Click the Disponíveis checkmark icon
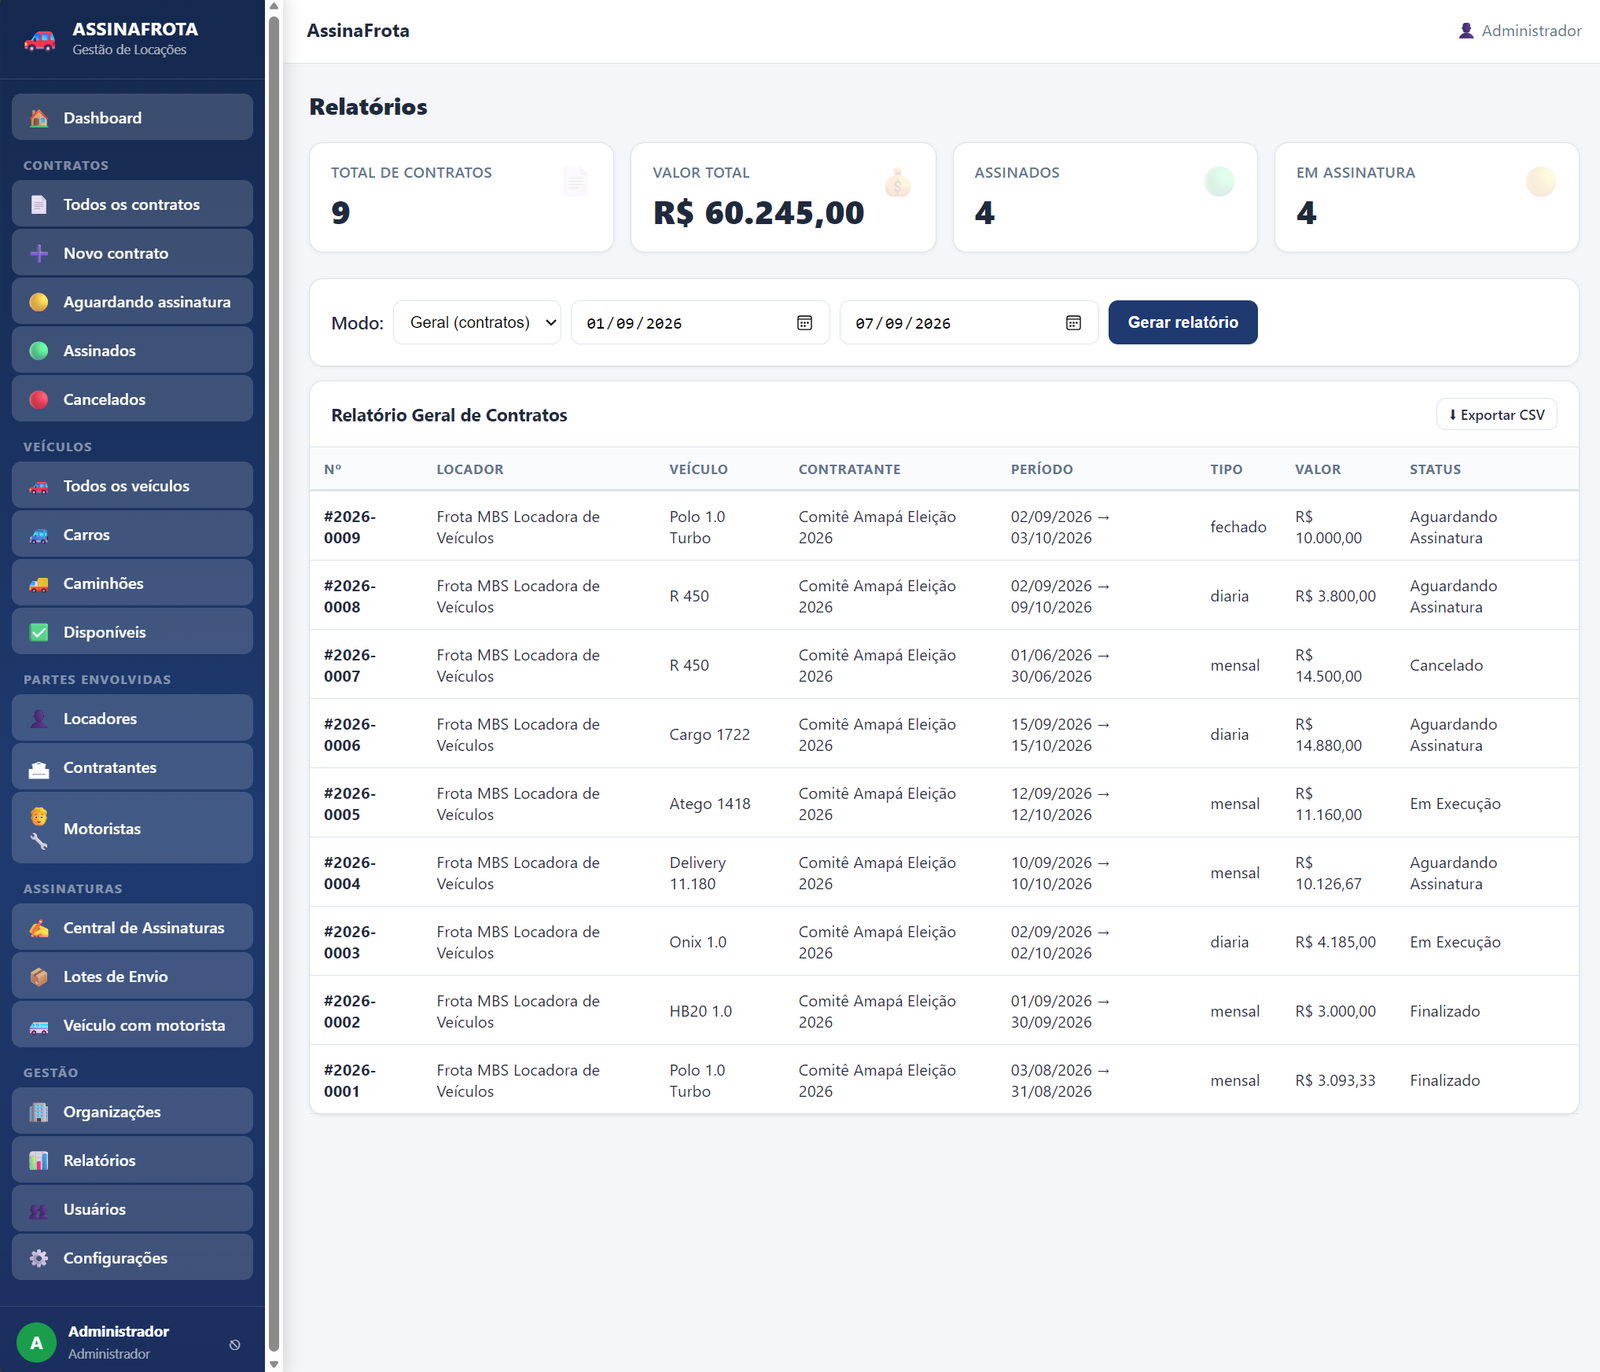1600x1372 pixels. pyautogui.click(x=39, y=632)
